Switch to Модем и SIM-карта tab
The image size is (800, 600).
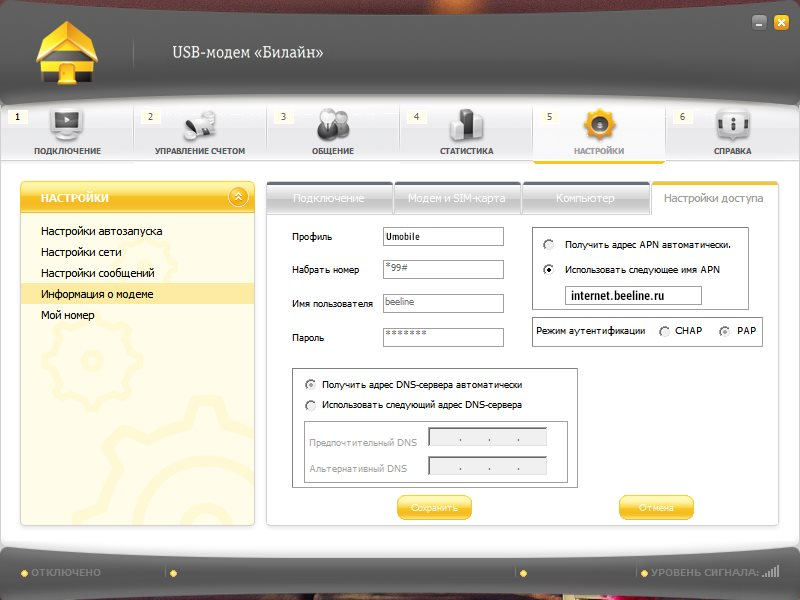(456, 198)
